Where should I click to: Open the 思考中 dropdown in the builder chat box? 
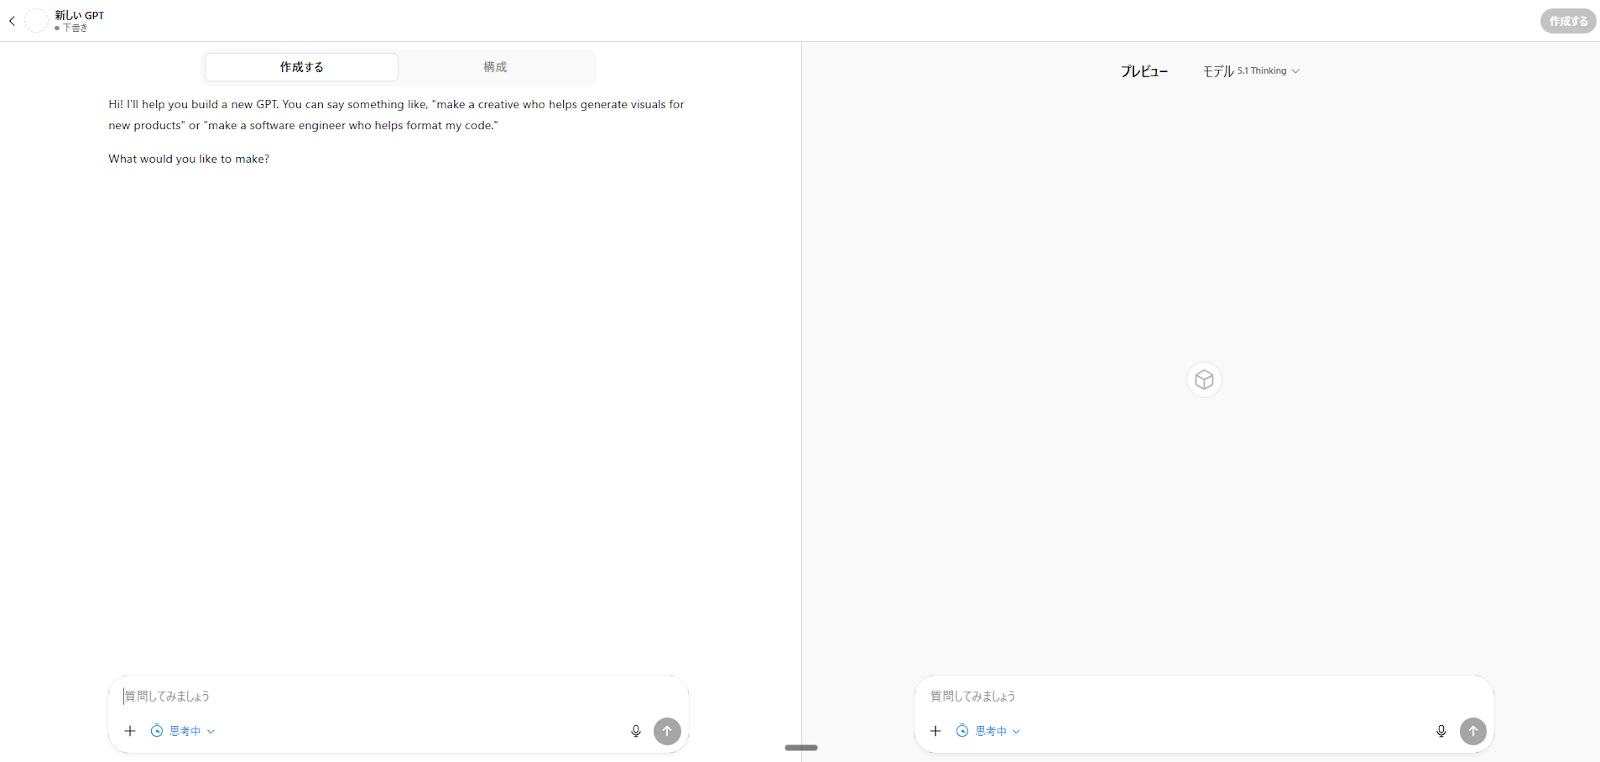click(183, 731)
